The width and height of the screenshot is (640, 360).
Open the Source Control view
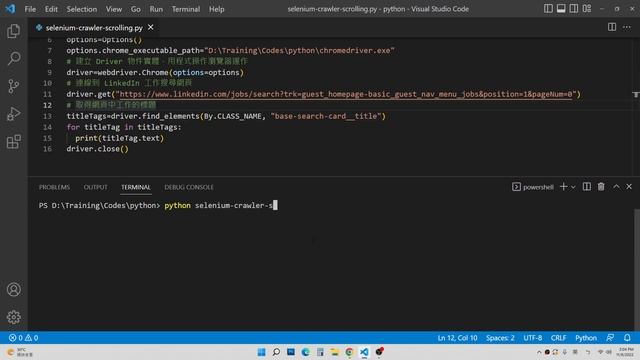[13, 86]
